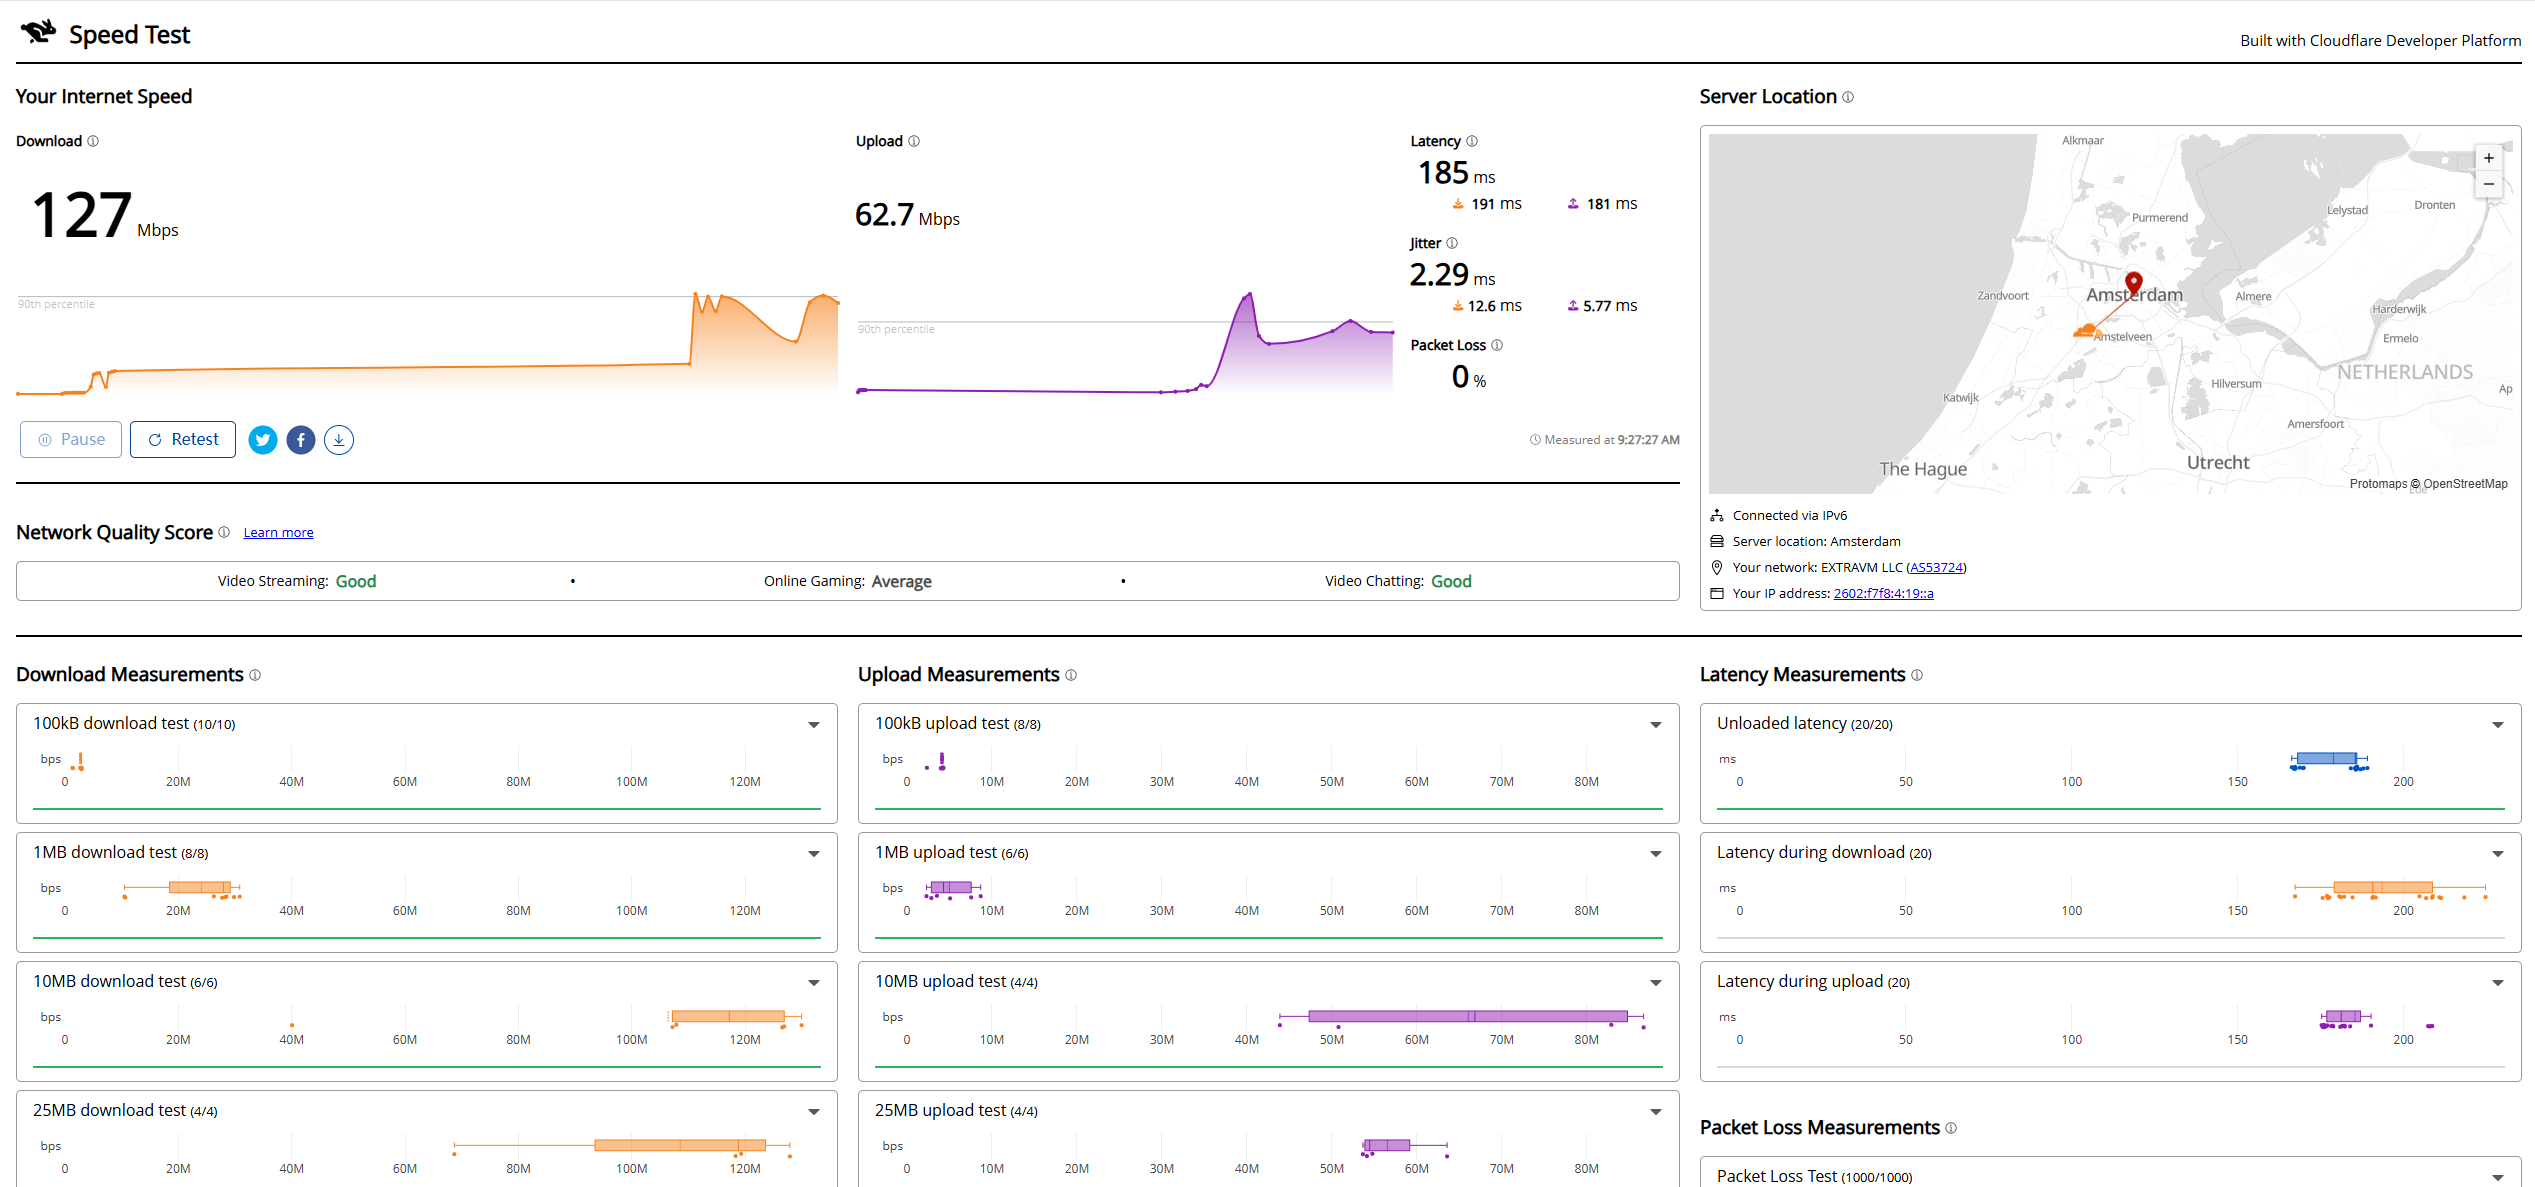Click the Speed Test rabbit logo

coord(38,32)
